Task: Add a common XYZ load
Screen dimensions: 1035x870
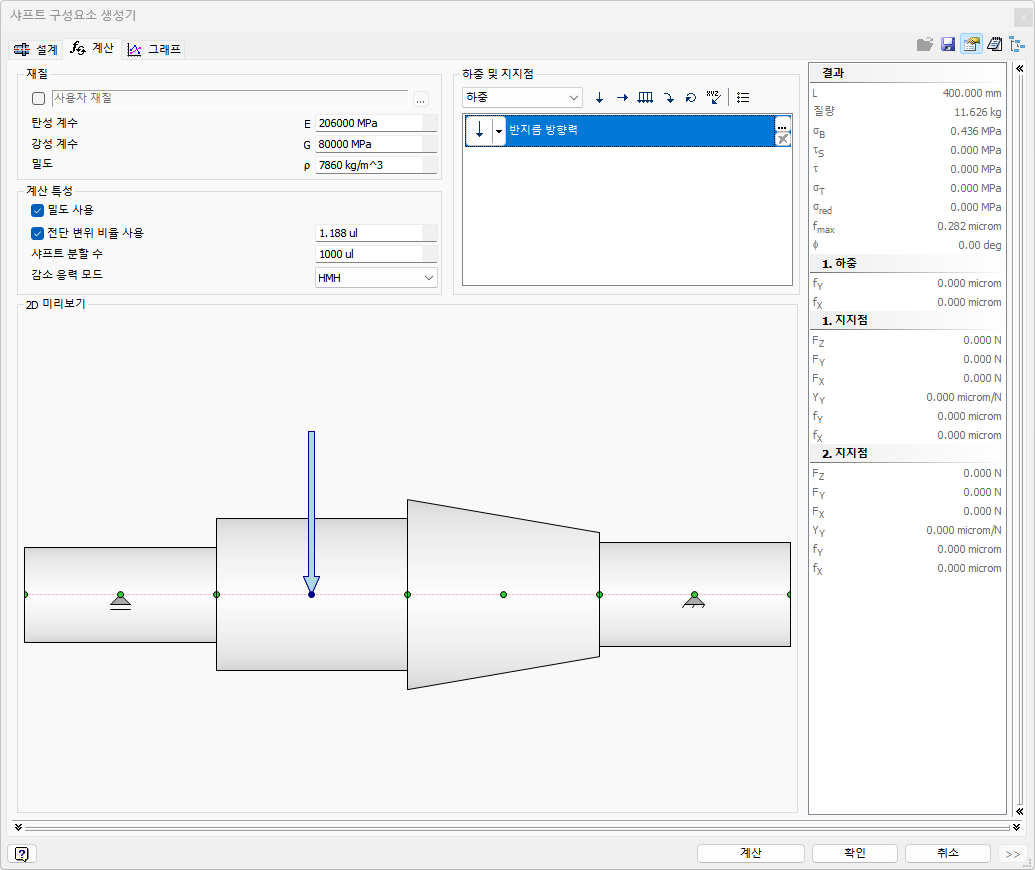Action: point(714,98)
